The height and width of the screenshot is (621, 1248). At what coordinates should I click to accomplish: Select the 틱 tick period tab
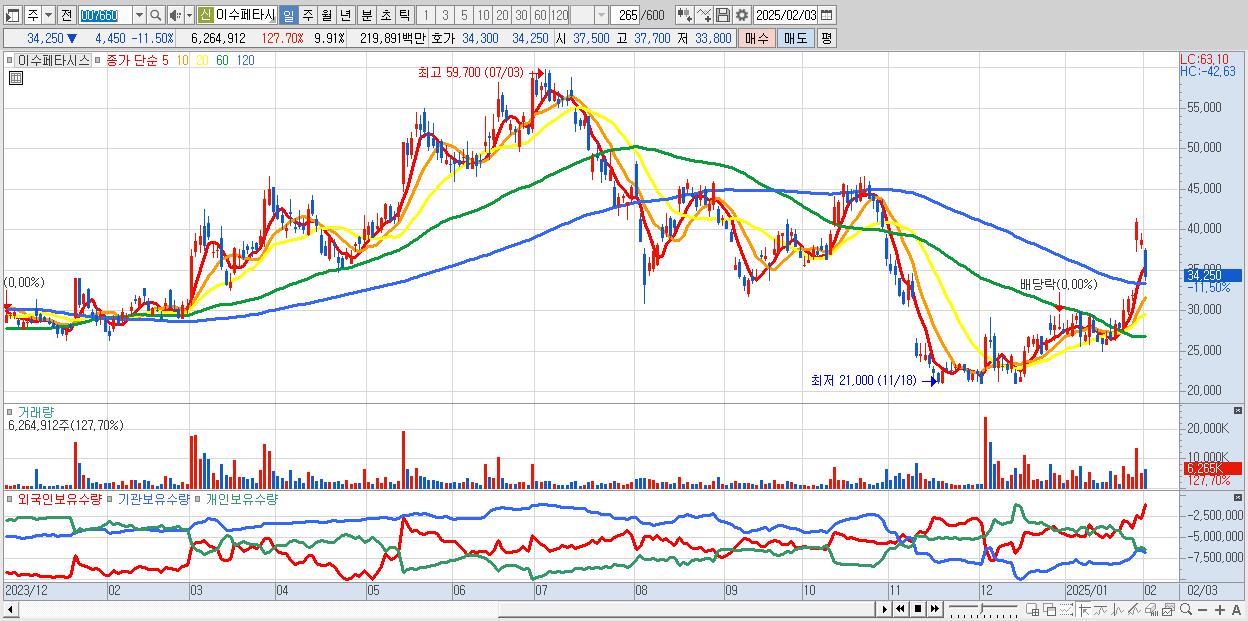point(404,15)
